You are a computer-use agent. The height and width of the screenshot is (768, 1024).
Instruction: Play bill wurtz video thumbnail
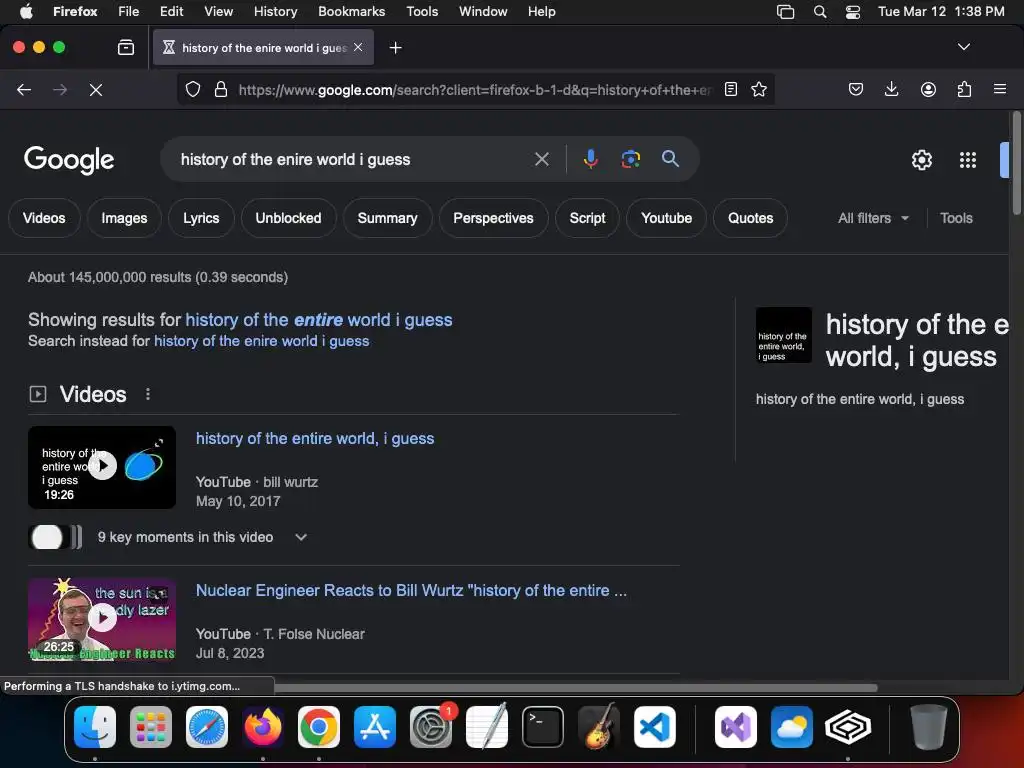coord(102,467)
